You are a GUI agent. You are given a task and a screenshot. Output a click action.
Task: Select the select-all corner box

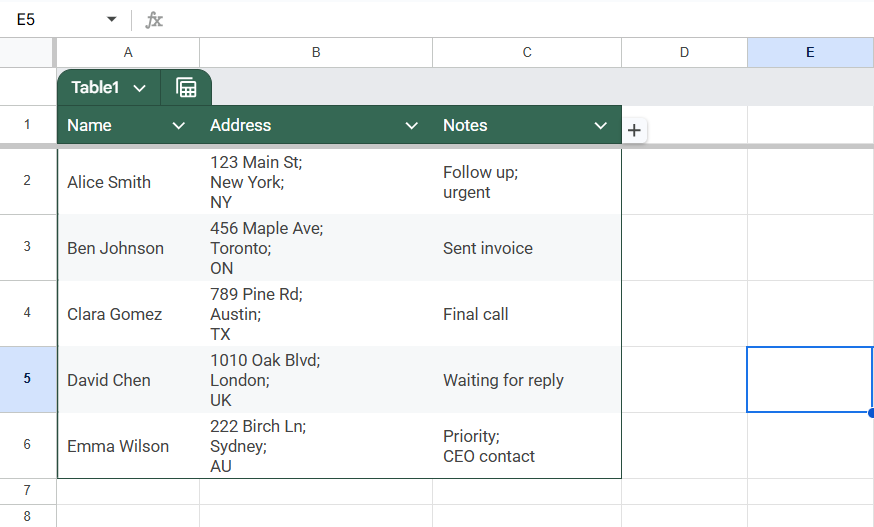coord(26,52)
